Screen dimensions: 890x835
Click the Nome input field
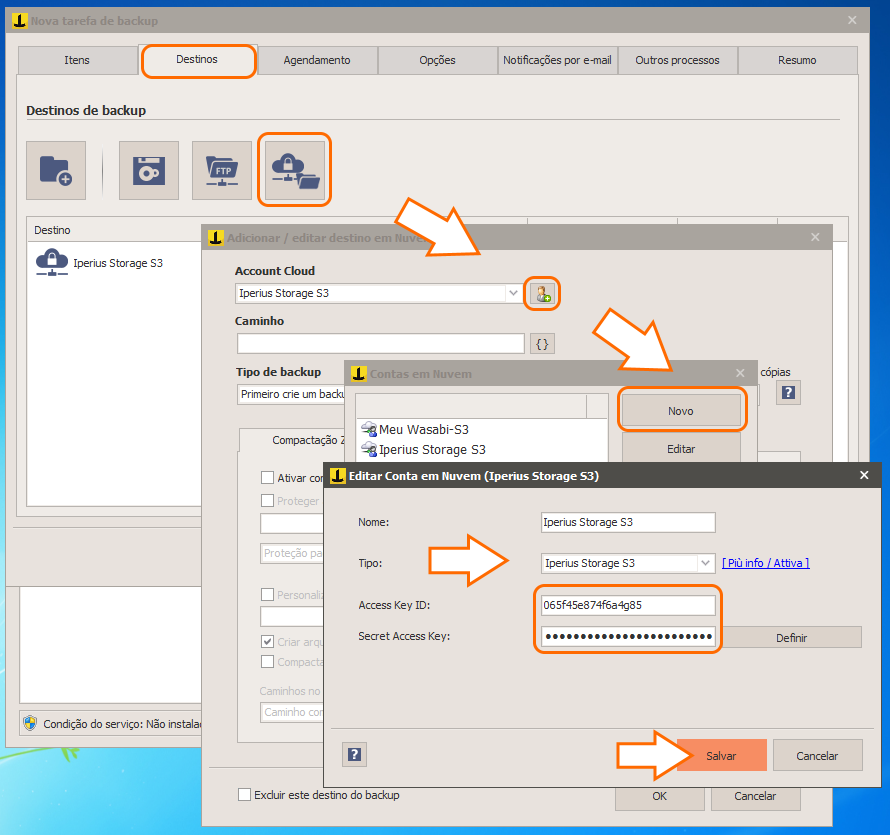(628, 522)
